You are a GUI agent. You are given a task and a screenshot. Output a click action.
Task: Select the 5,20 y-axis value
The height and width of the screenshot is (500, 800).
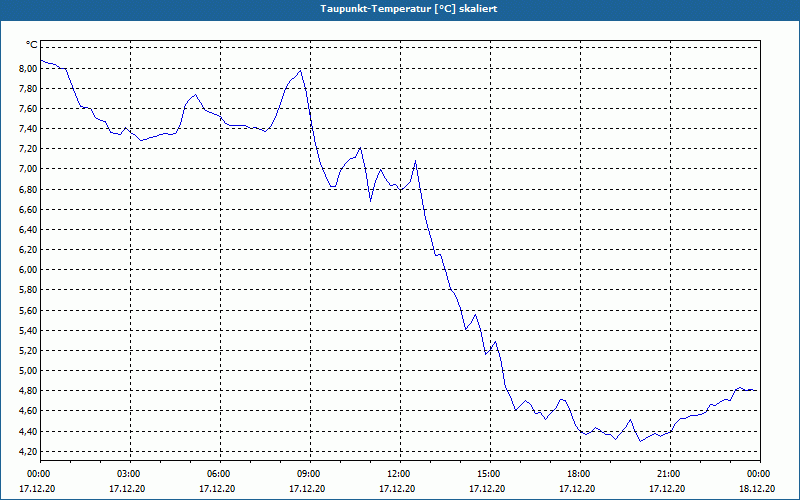(28, 351)
